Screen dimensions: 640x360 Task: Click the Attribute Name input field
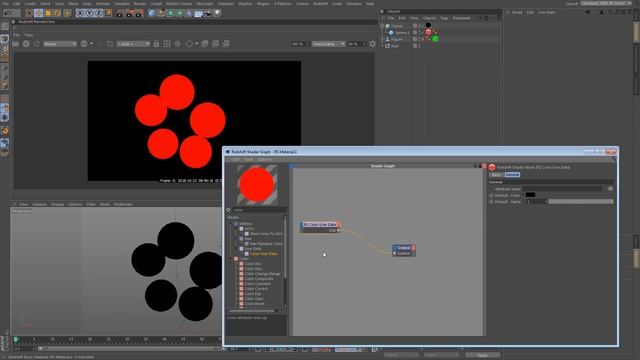562,189
